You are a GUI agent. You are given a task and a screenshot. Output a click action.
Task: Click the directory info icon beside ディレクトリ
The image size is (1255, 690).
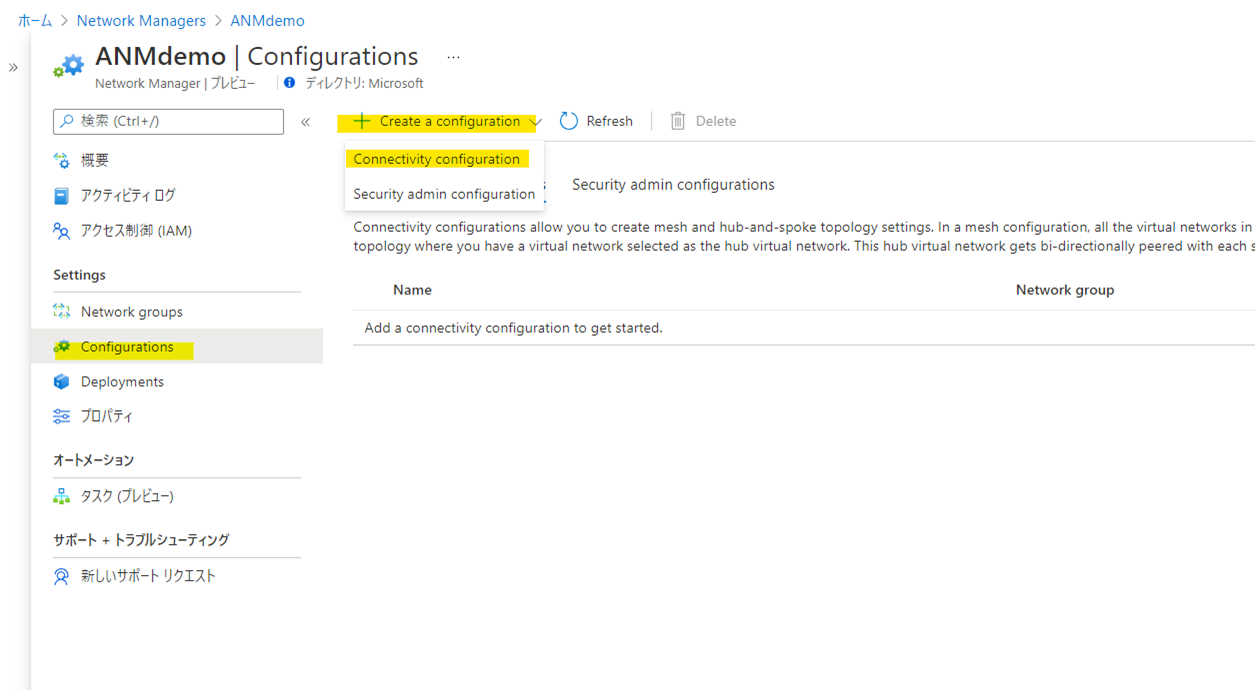290,83
